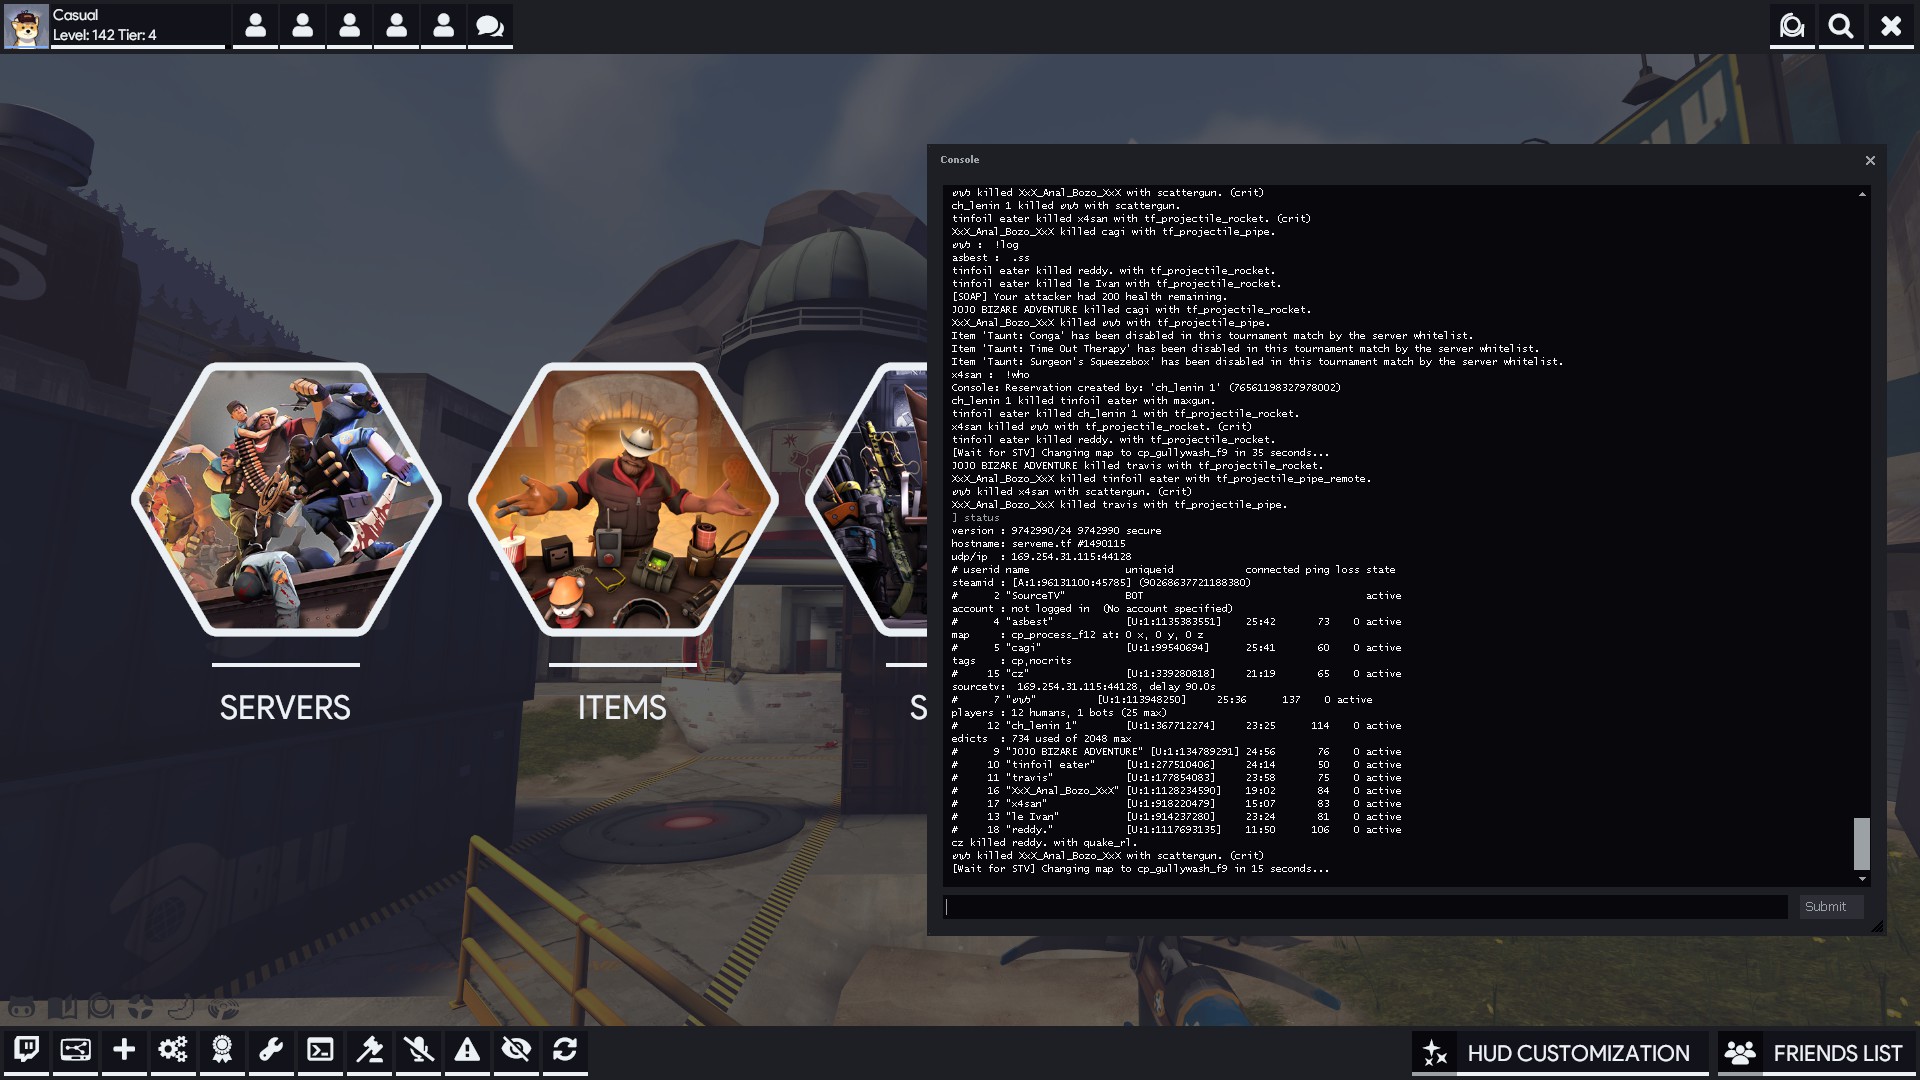Click the shiba dog player avatar
The height and width of the screenshot is (1080, 1920).
point(26,26)
